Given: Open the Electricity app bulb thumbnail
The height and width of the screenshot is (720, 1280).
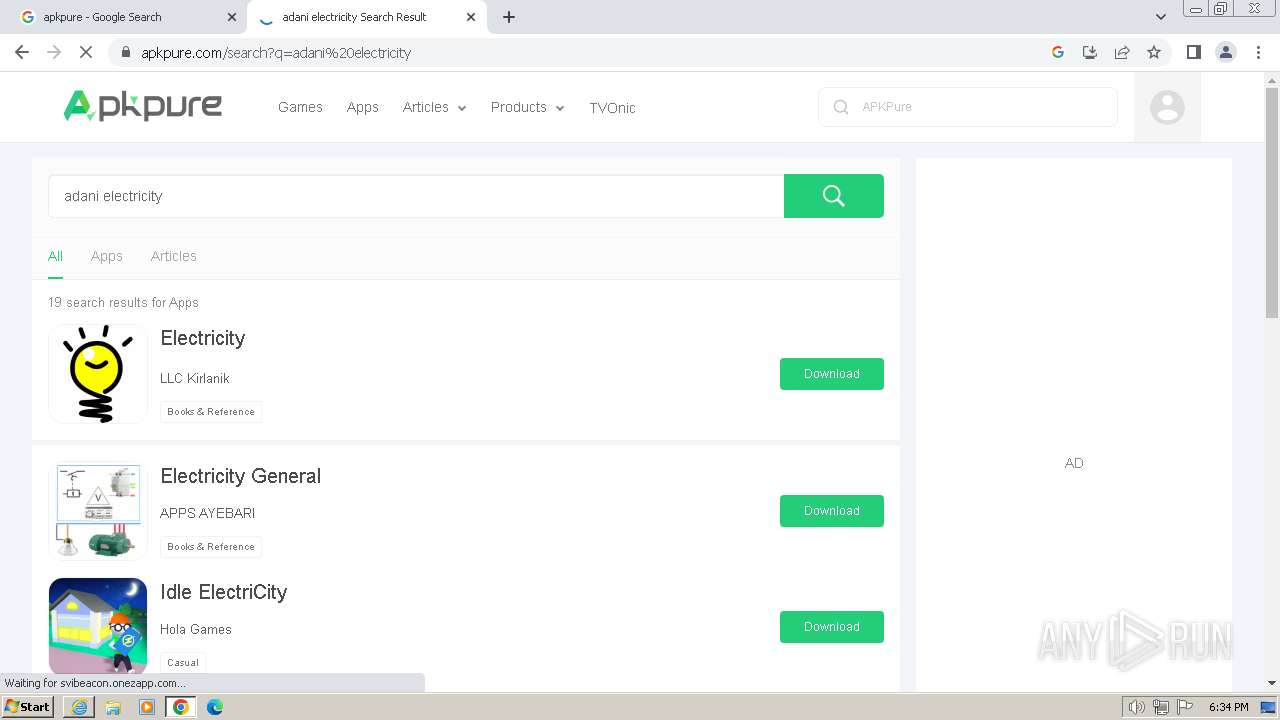Looking at the screenshot, I should tap(98, 374).
